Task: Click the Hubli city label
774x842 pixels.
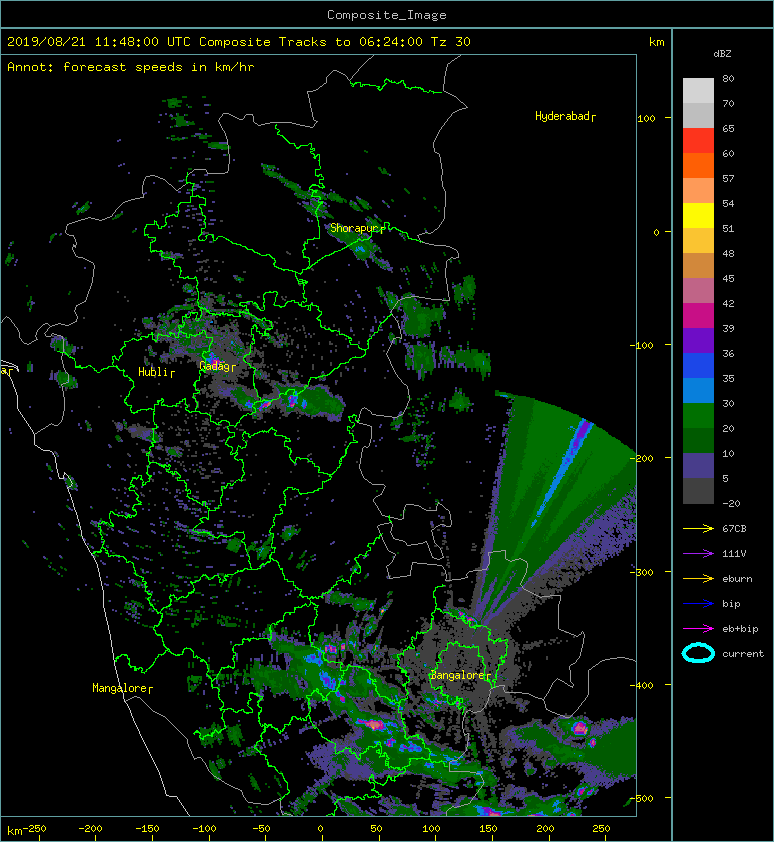Action: [156, 372]
